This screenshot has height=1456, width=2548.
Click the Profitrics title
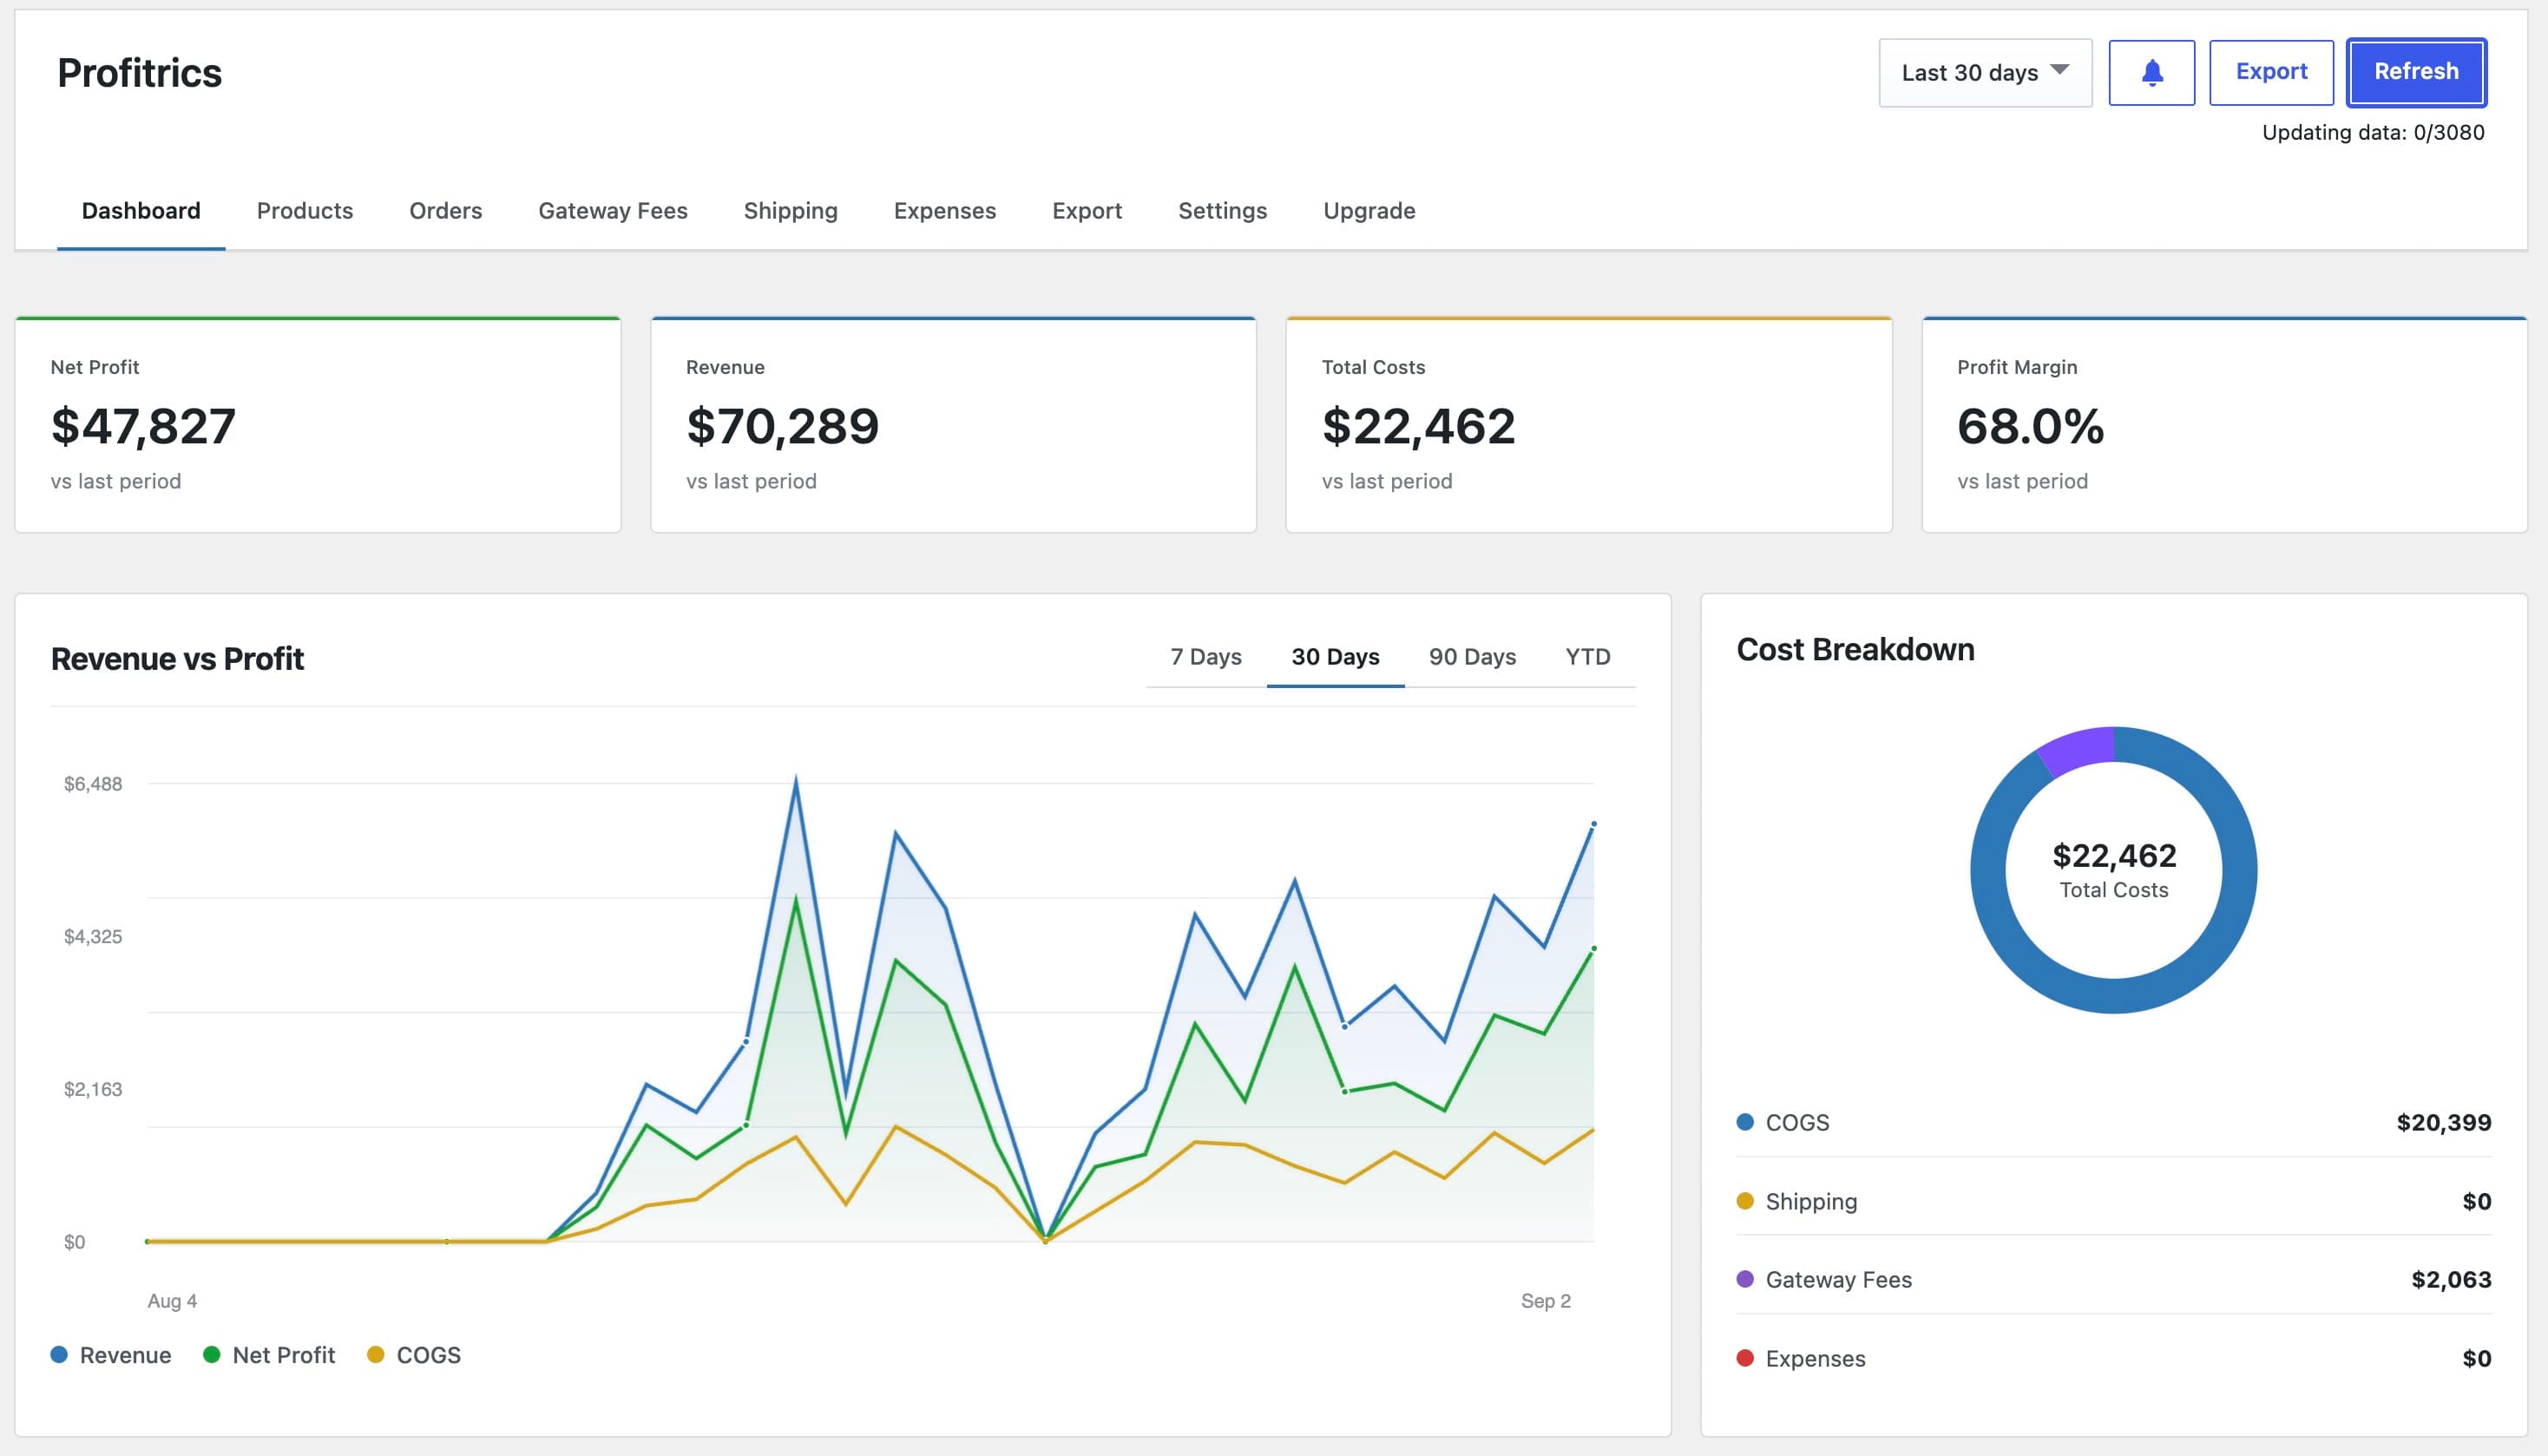(x=139, y=73)
